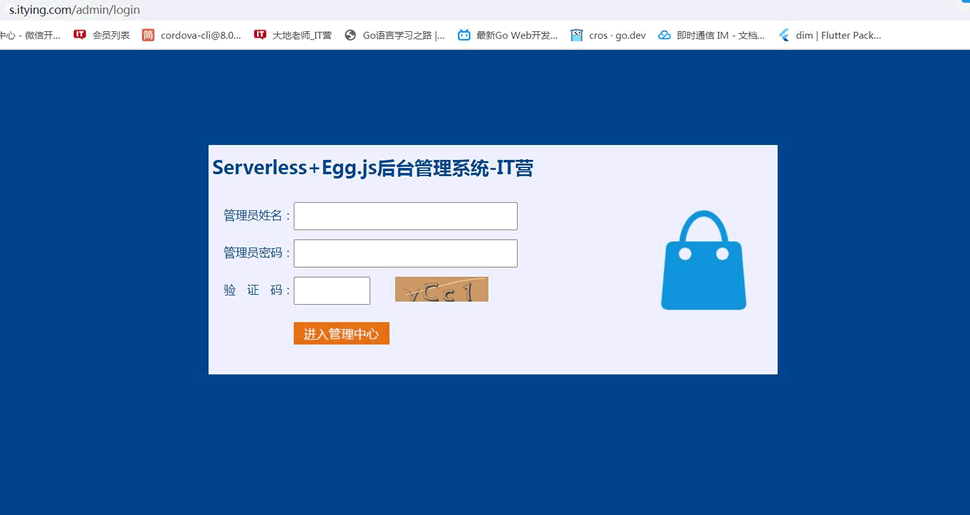This screenshot has height=515, width=970.
Task: Open the 最新Go Web开发 bookmark
Action: click(x=507, y=35)
